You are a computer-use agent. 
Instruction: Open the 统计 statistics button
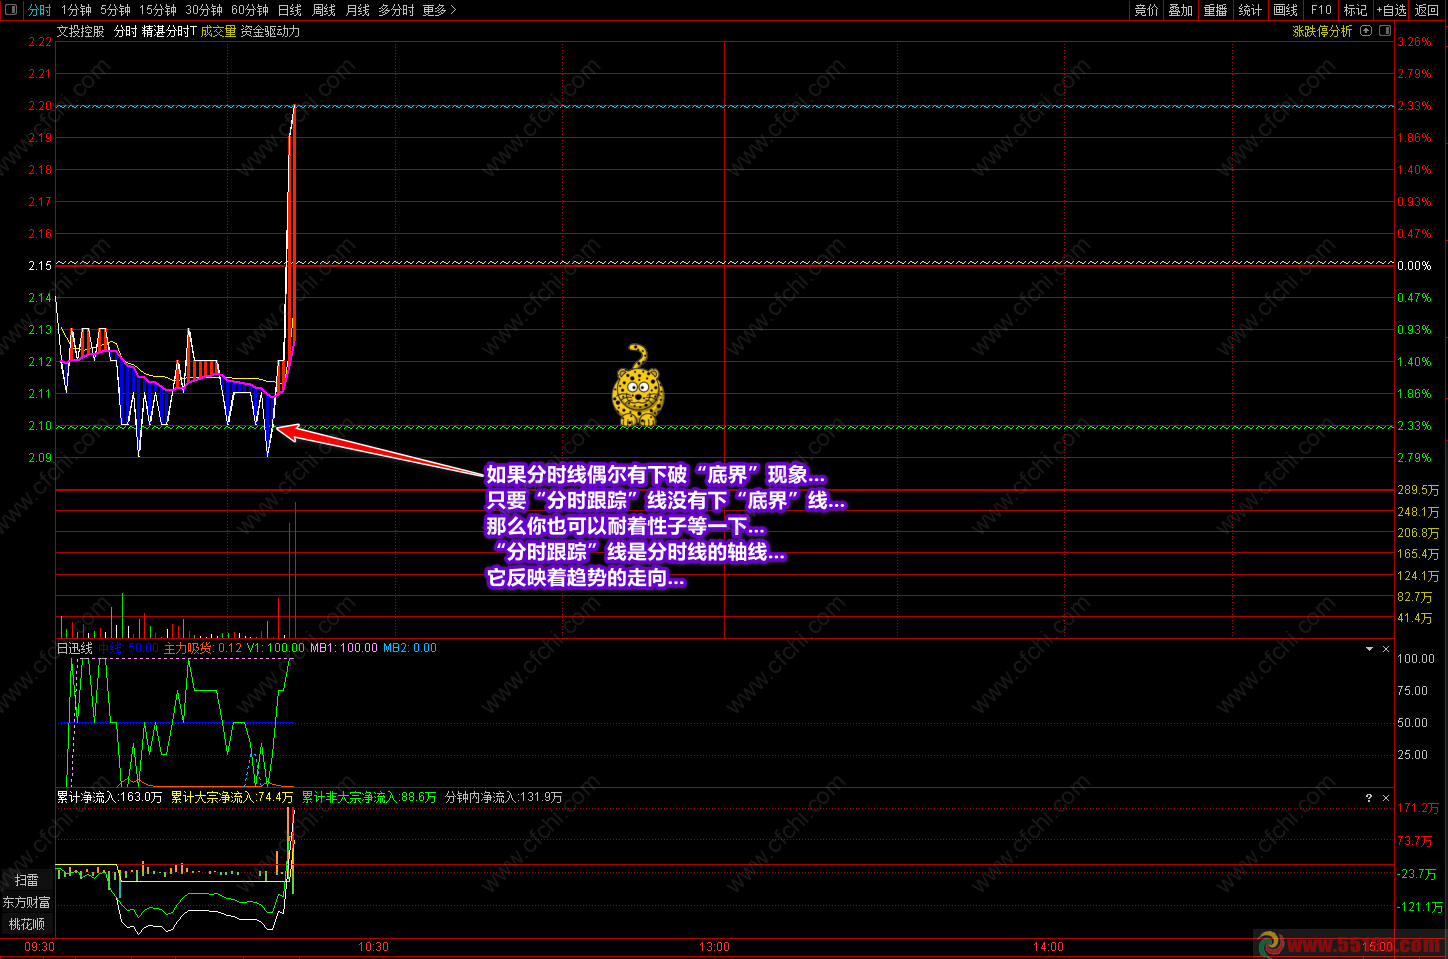pos(1251,10)
